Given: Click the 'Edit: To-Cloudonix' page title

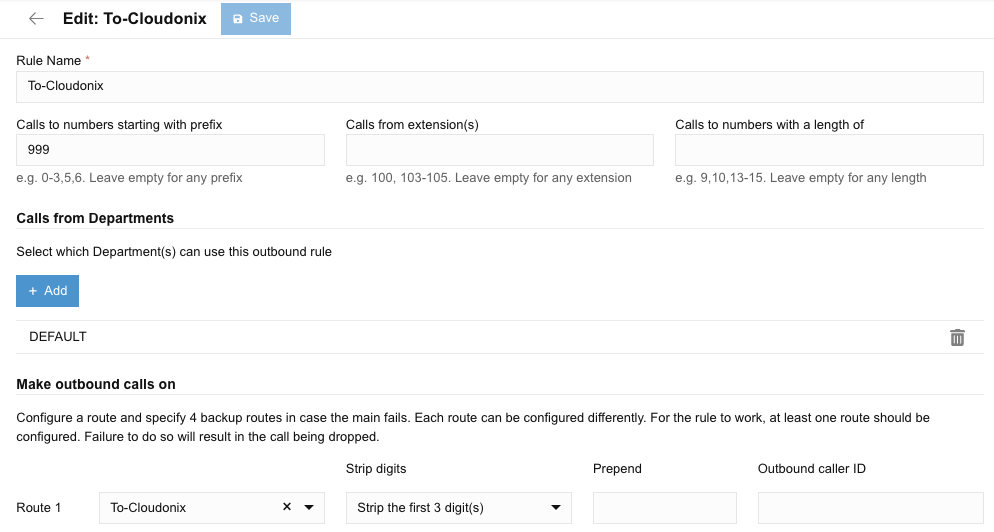Looking at the screenshot, I should [135, 19].
